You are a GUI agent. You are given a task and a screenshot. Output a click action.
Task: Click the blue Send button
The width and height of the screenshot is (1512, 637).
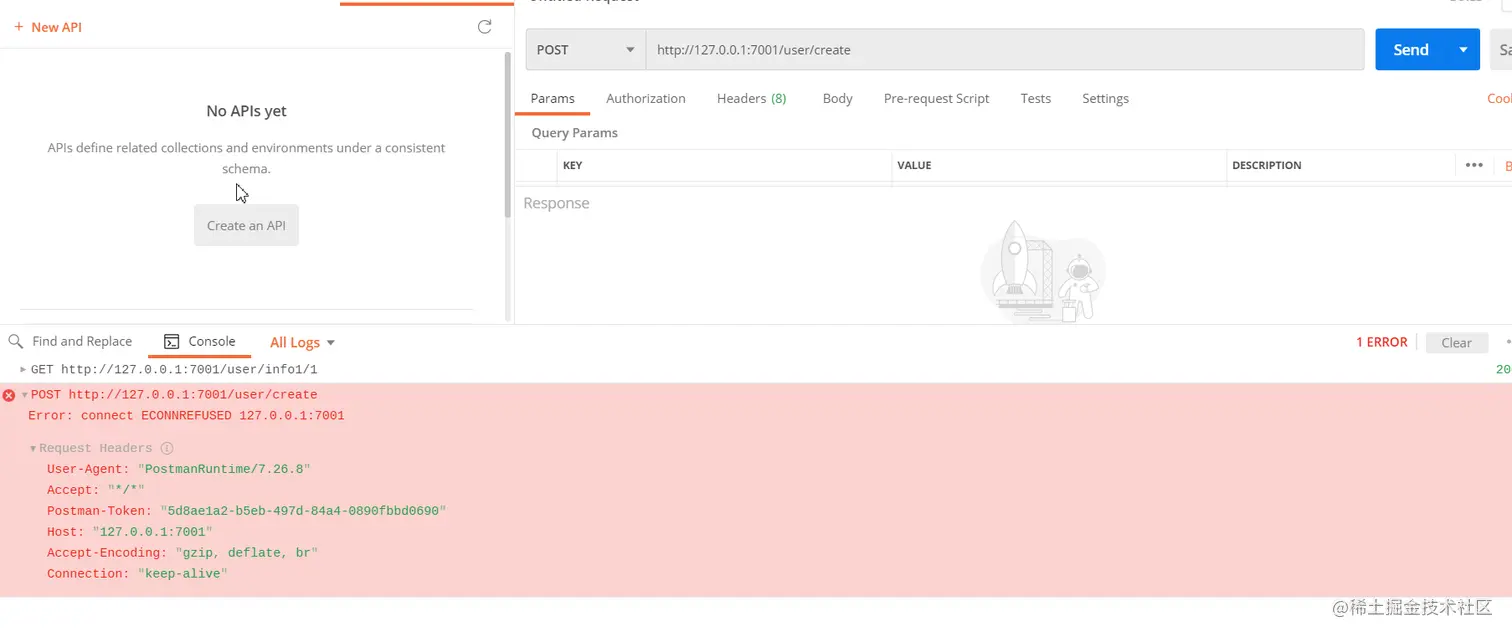pyautogui.click(x=1411, y=50)
